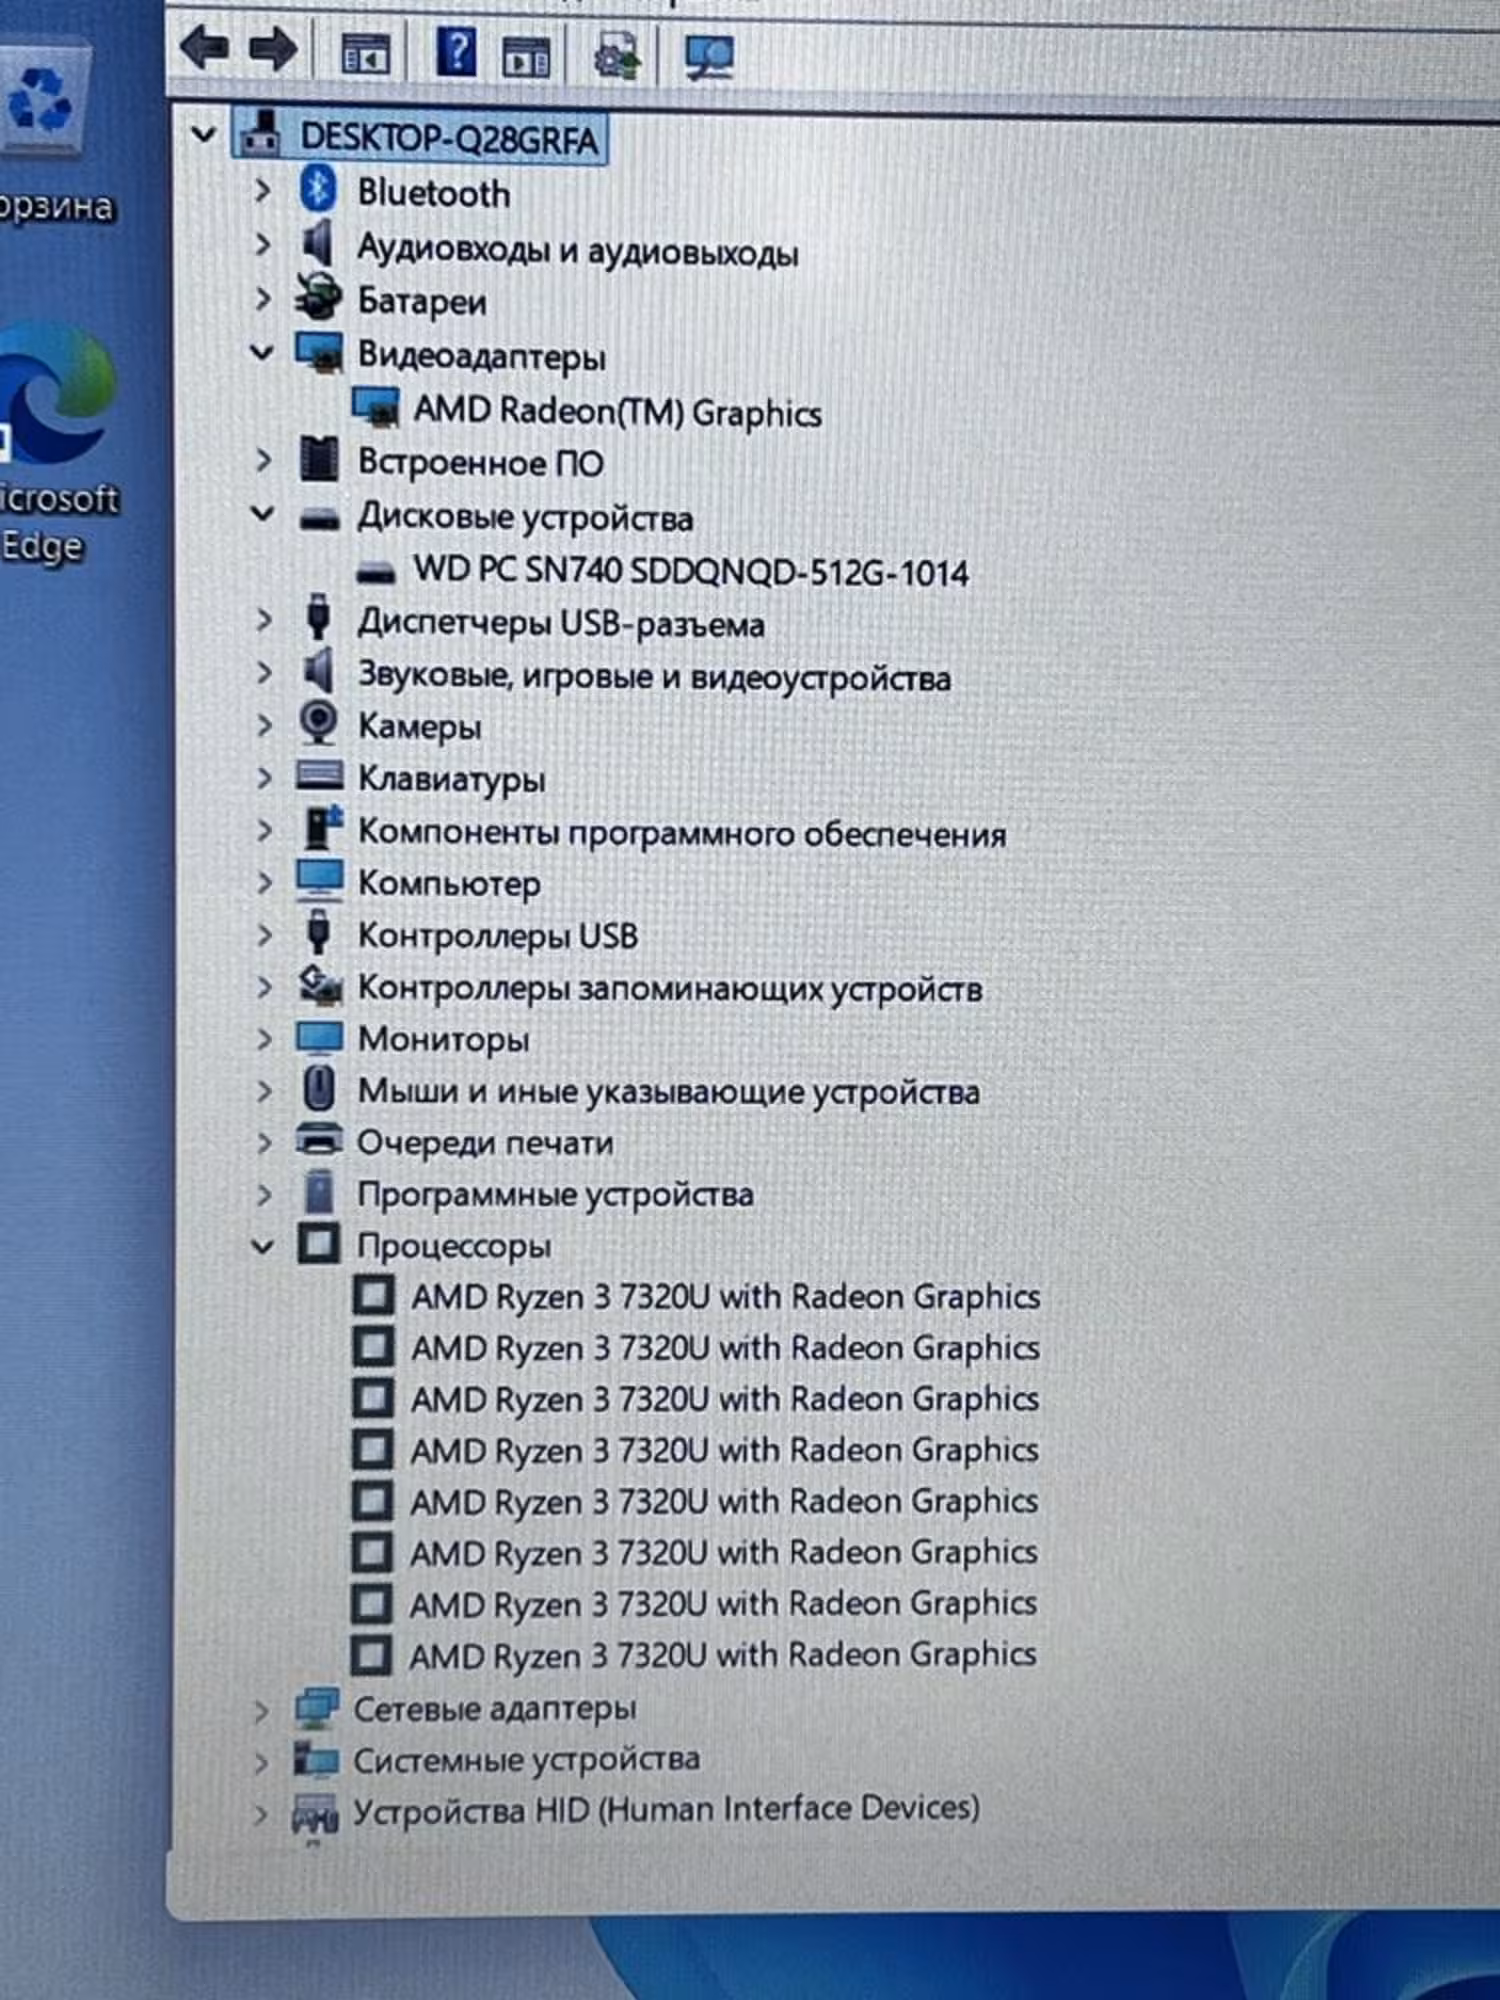Viewport: 1500px width, 2000px height.
Task: Select the first AMD Ryzen 3 7320U entry
Action: coord(726,1297)
